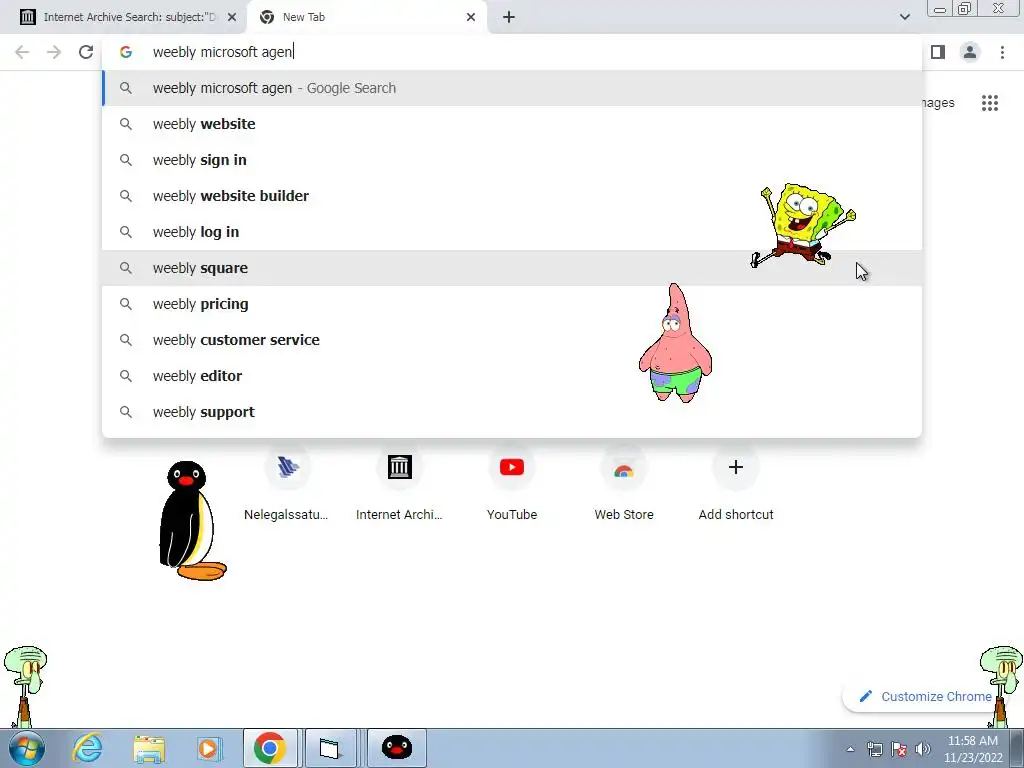Choose the 'weebly square' suggestion

[x=512, y=268]
